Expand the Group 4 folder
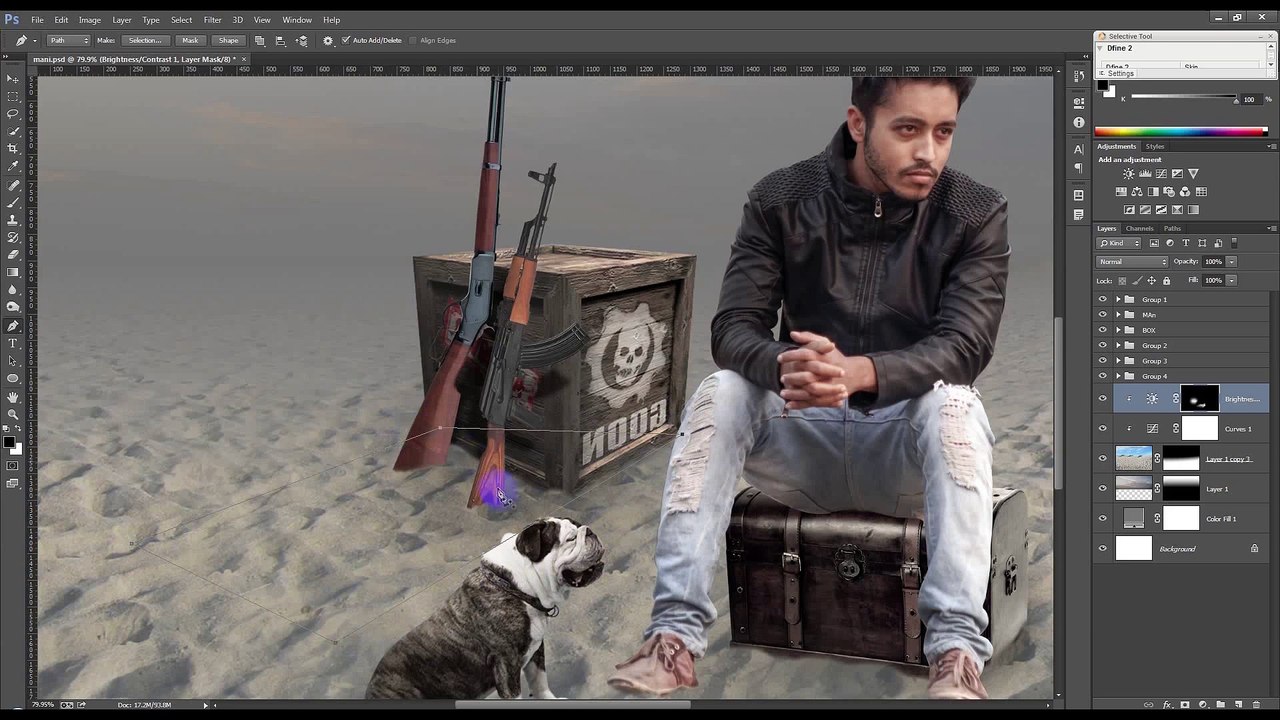1280x720 pixels. [x=1118, y=376]
